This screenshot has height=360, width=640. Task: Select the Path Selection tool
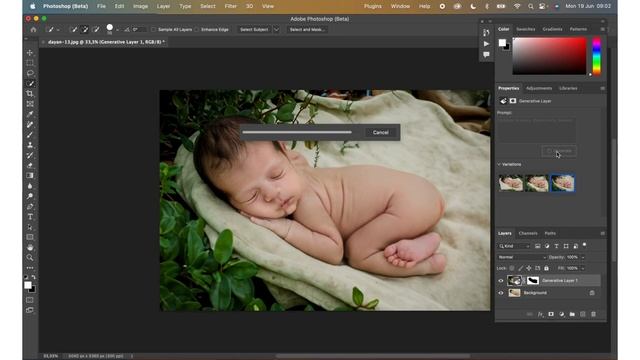click(x=30, y=227)
